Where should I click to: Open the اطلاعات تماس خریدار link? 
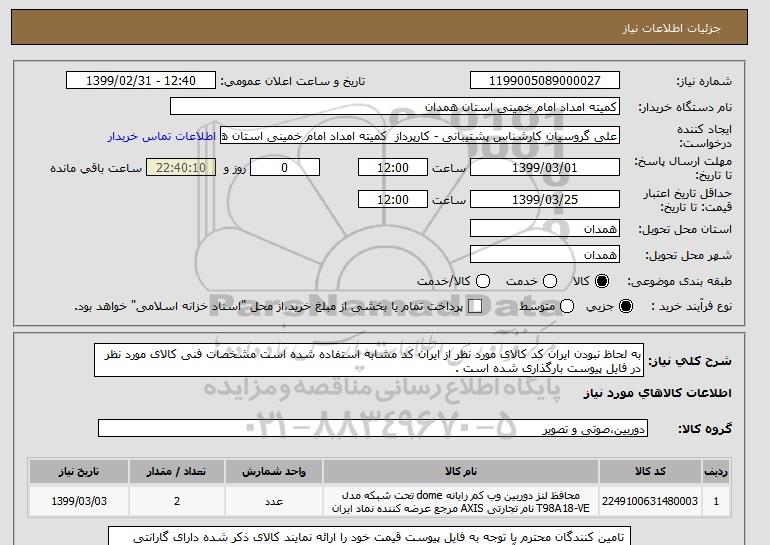click(x=162, y=136)
